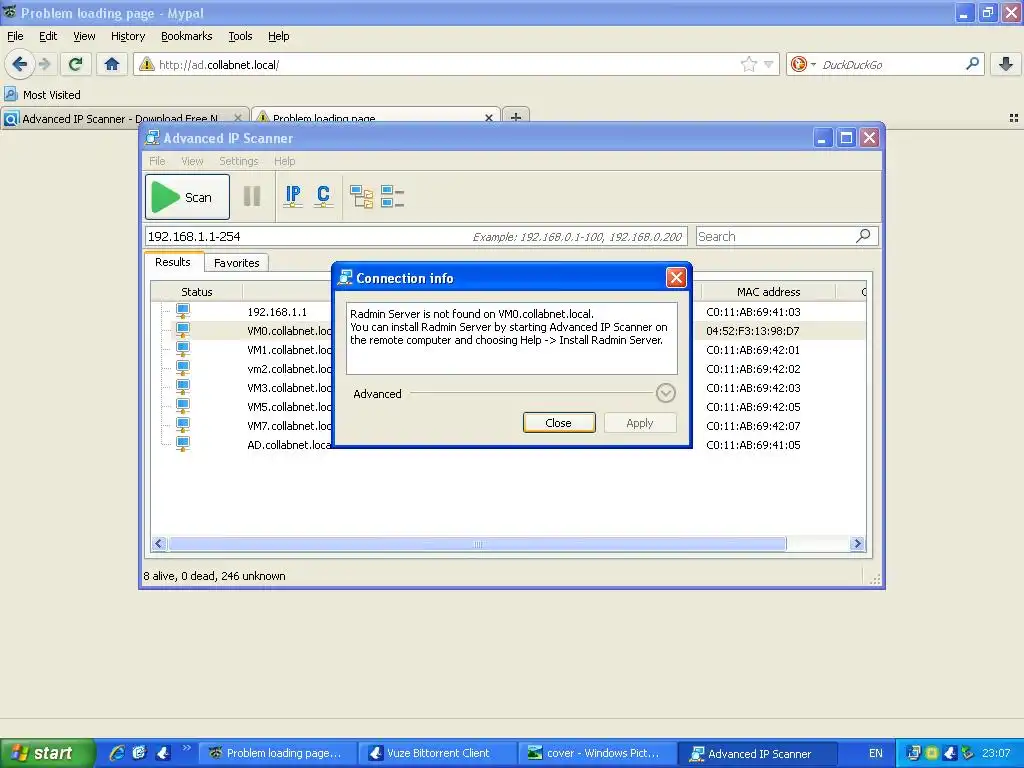The width and height of the screenshot is (1024, 768).
Task: Click the IP range field showing 192.168.1.1-254
Action: pos(416,236)
